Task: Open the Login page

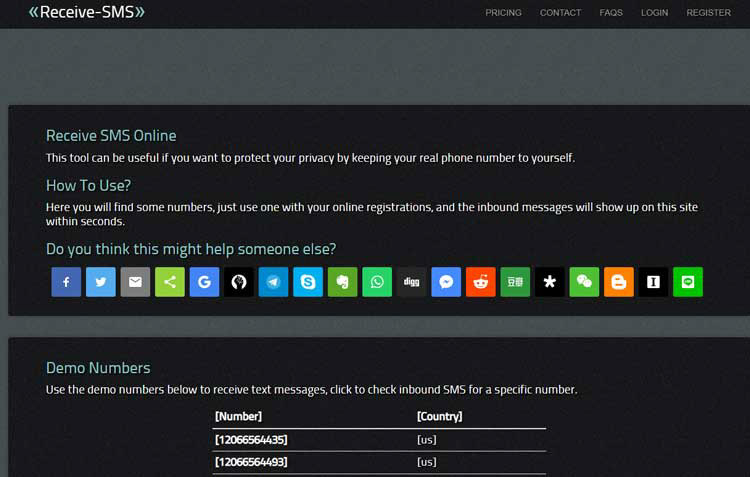Action: pos(654,13)
